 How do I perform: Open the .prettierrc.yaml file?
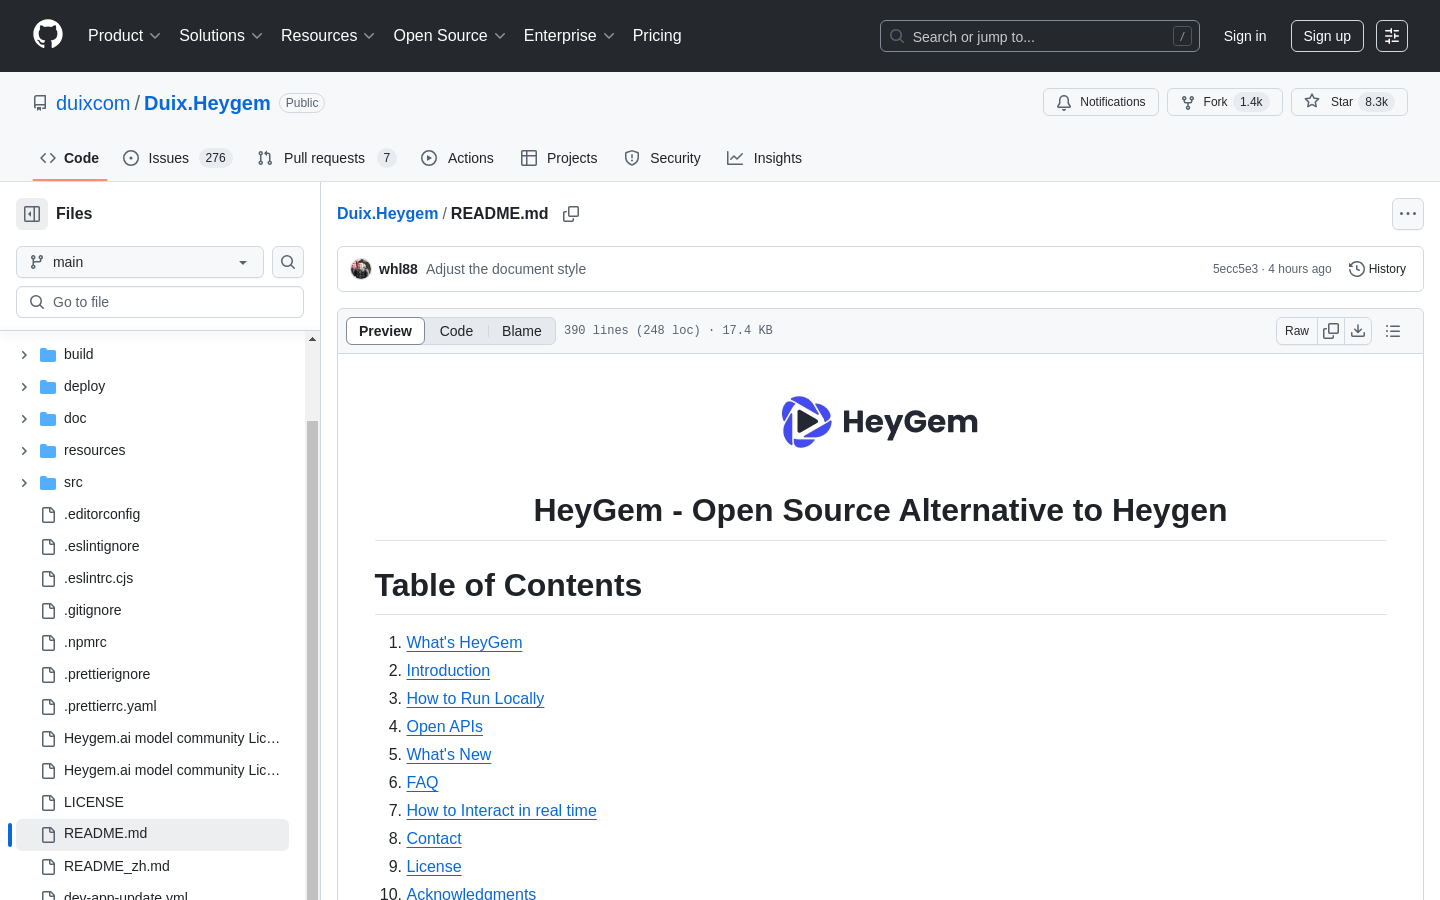coord(110,706)
